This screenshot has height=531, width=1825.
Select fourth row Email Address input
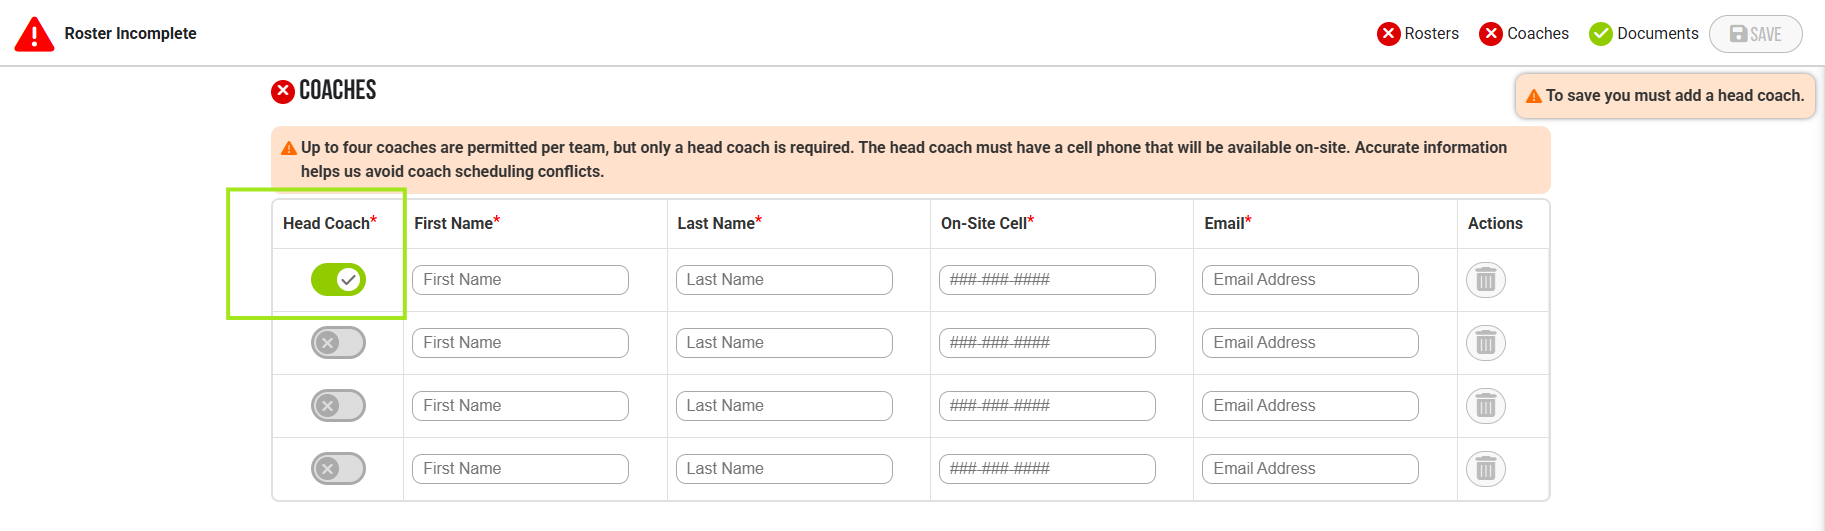[x=1310, y=469]
